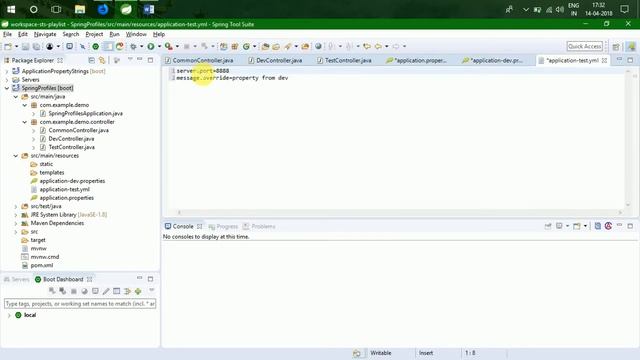This screenshot has width=640, height=360.
Task: Toggle Link with Editor in Package Explorer
Action: (x=102, y=60)
